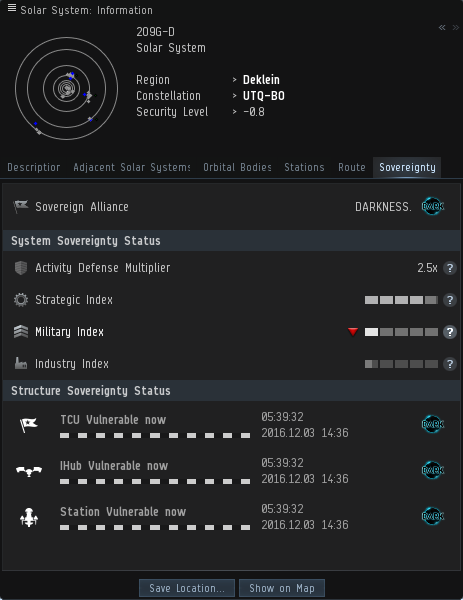Viewport: 463px width, 600px height.
Task: Open help for Activity Defense Multiplier
Action: (x=450, y=268)
